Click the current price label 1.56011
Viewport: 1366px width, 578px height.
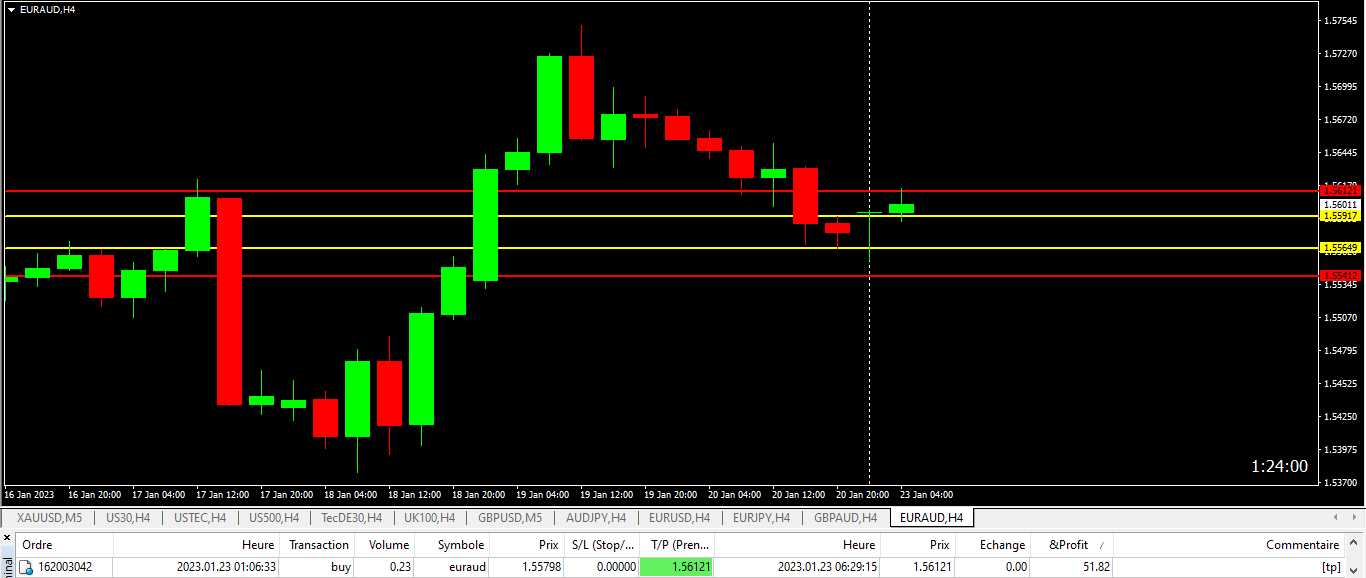pos(1340,204)
